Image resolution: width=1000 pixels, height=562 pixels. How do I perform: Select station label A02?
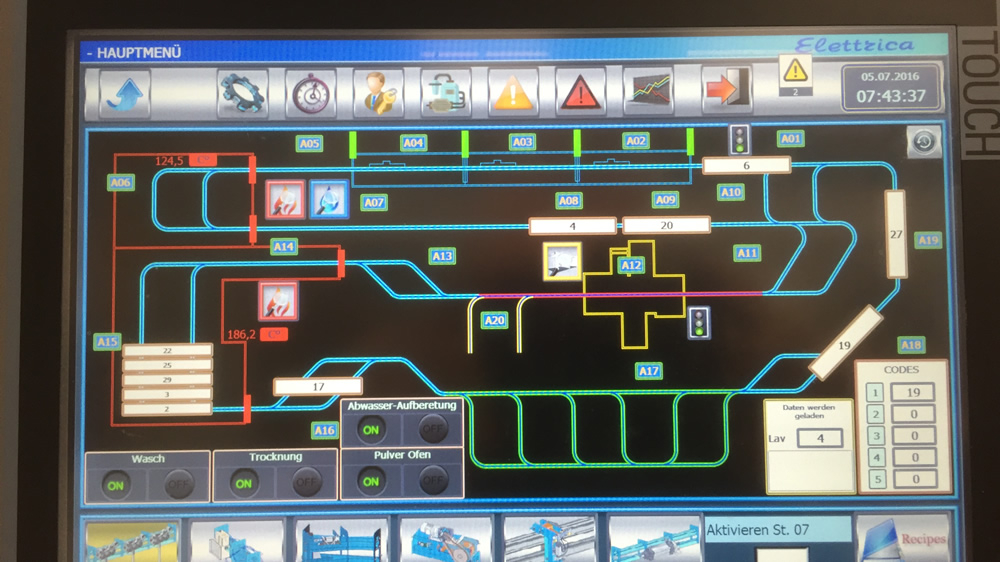[x=636, y=141]
